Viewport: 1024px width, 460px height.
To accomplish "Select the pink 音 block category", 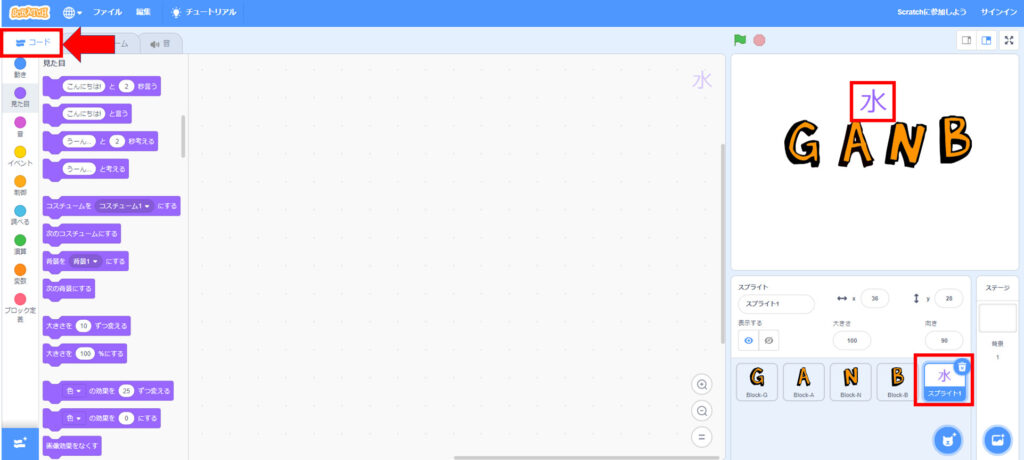I will [20, 127].
